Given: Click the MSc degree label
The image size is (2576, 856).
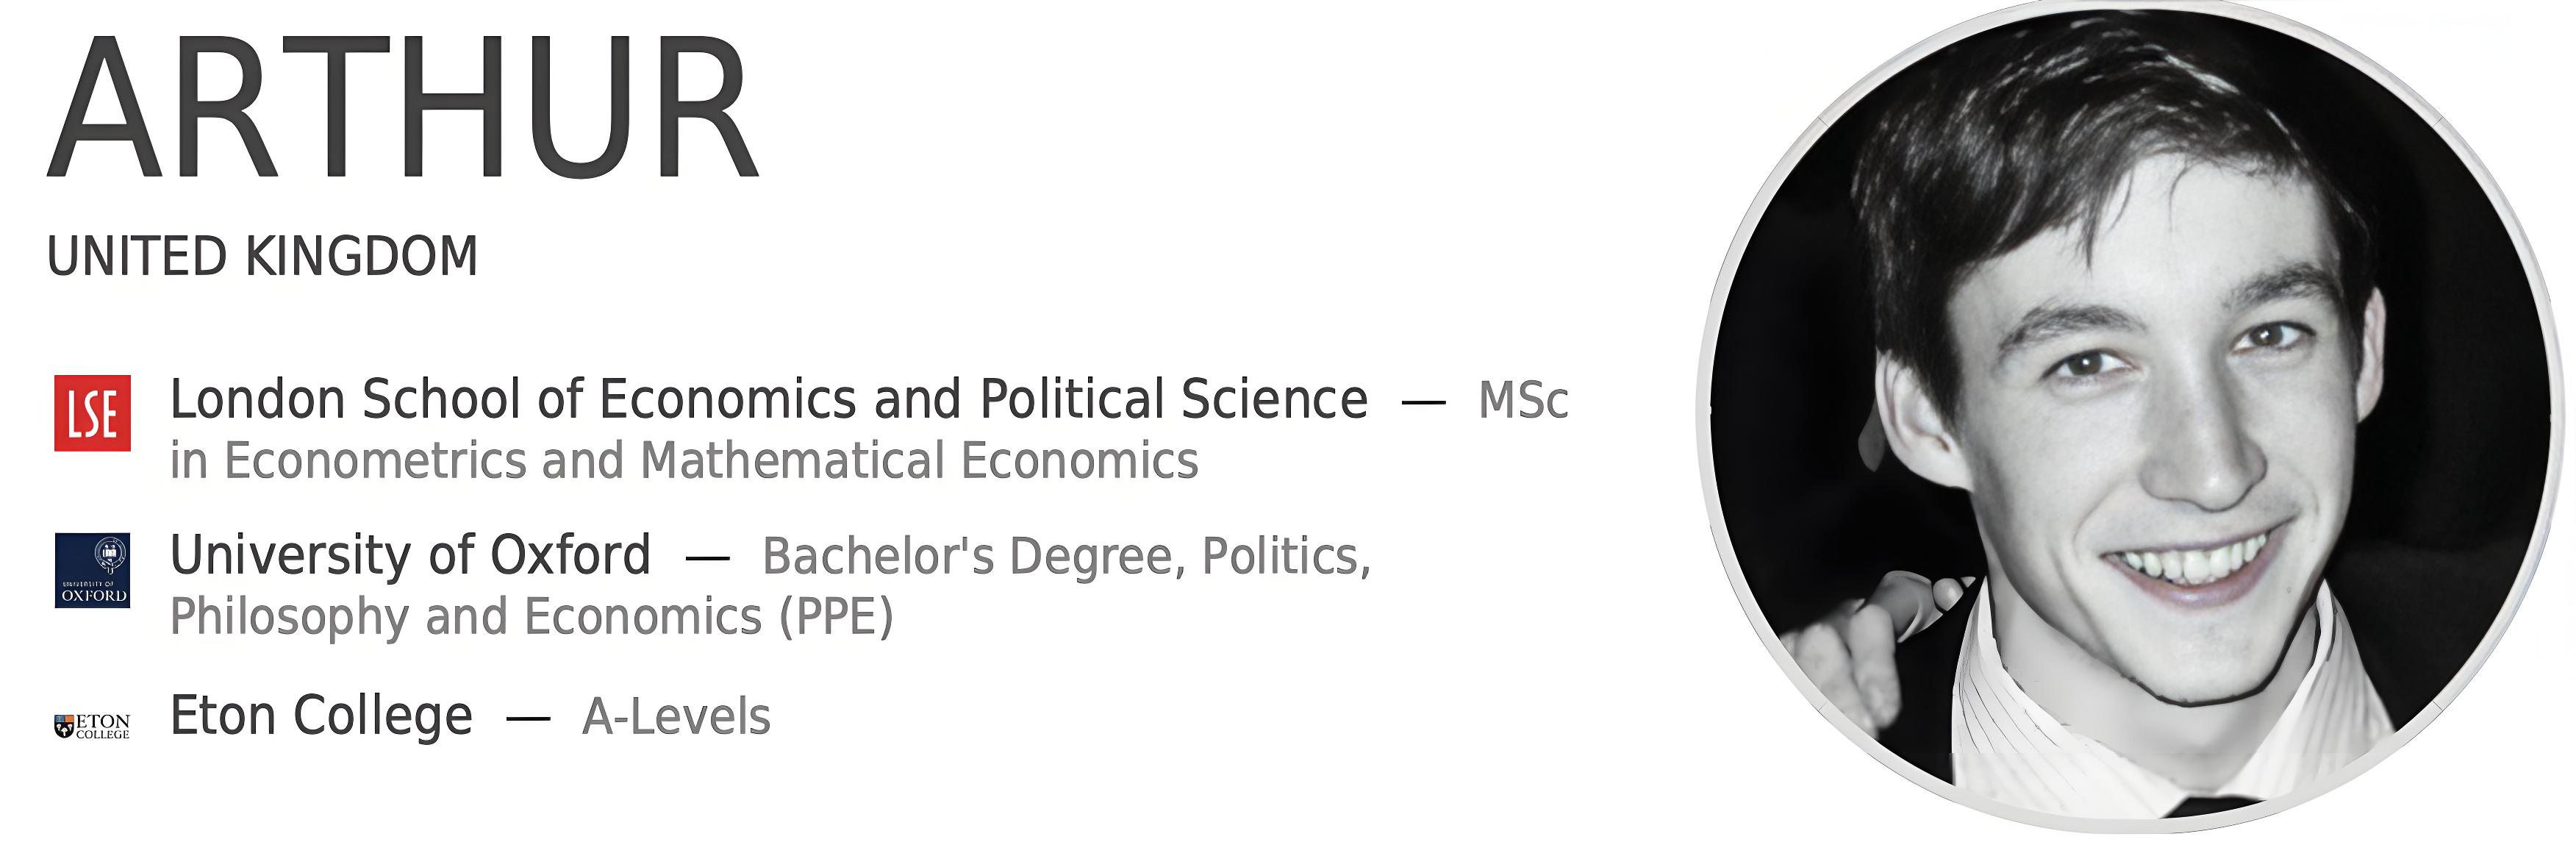Looking at the screenshot, I should click(1523, 400).
